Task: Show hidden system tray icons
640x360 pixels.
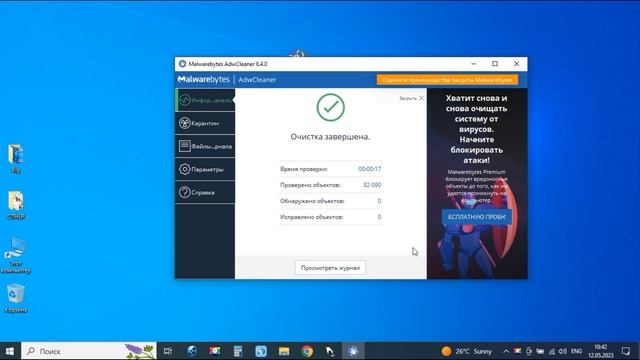Action: point(506,351)
